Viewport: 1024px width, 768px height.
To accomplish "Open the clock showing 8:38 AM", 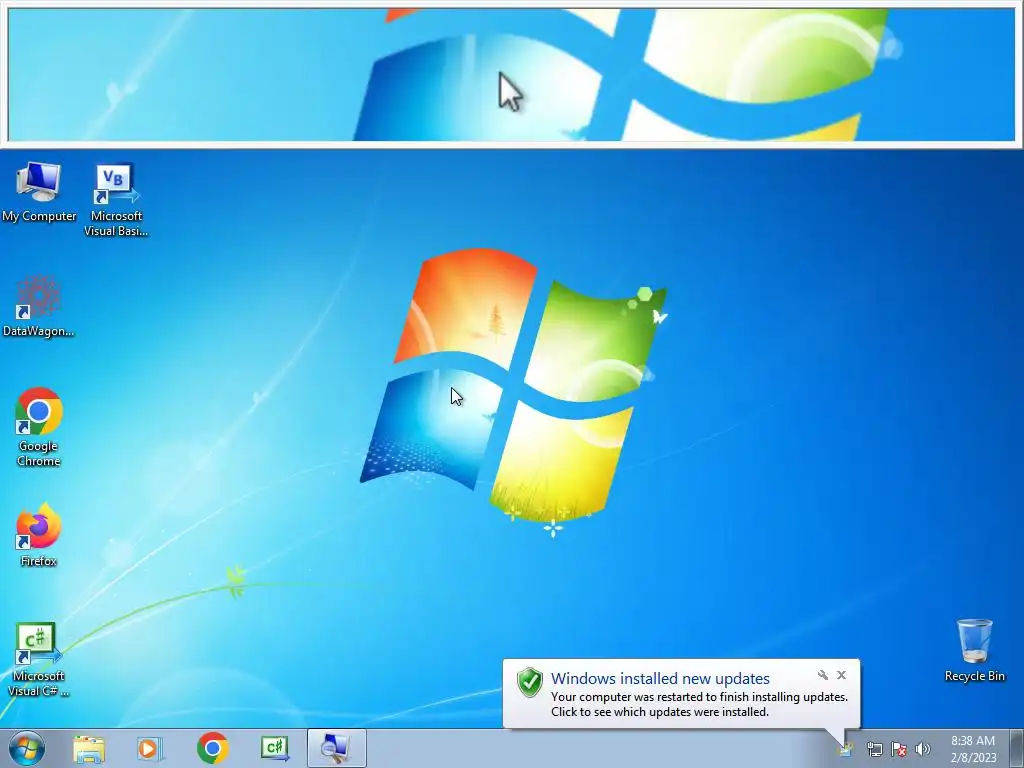I will [x=973, y=749].
